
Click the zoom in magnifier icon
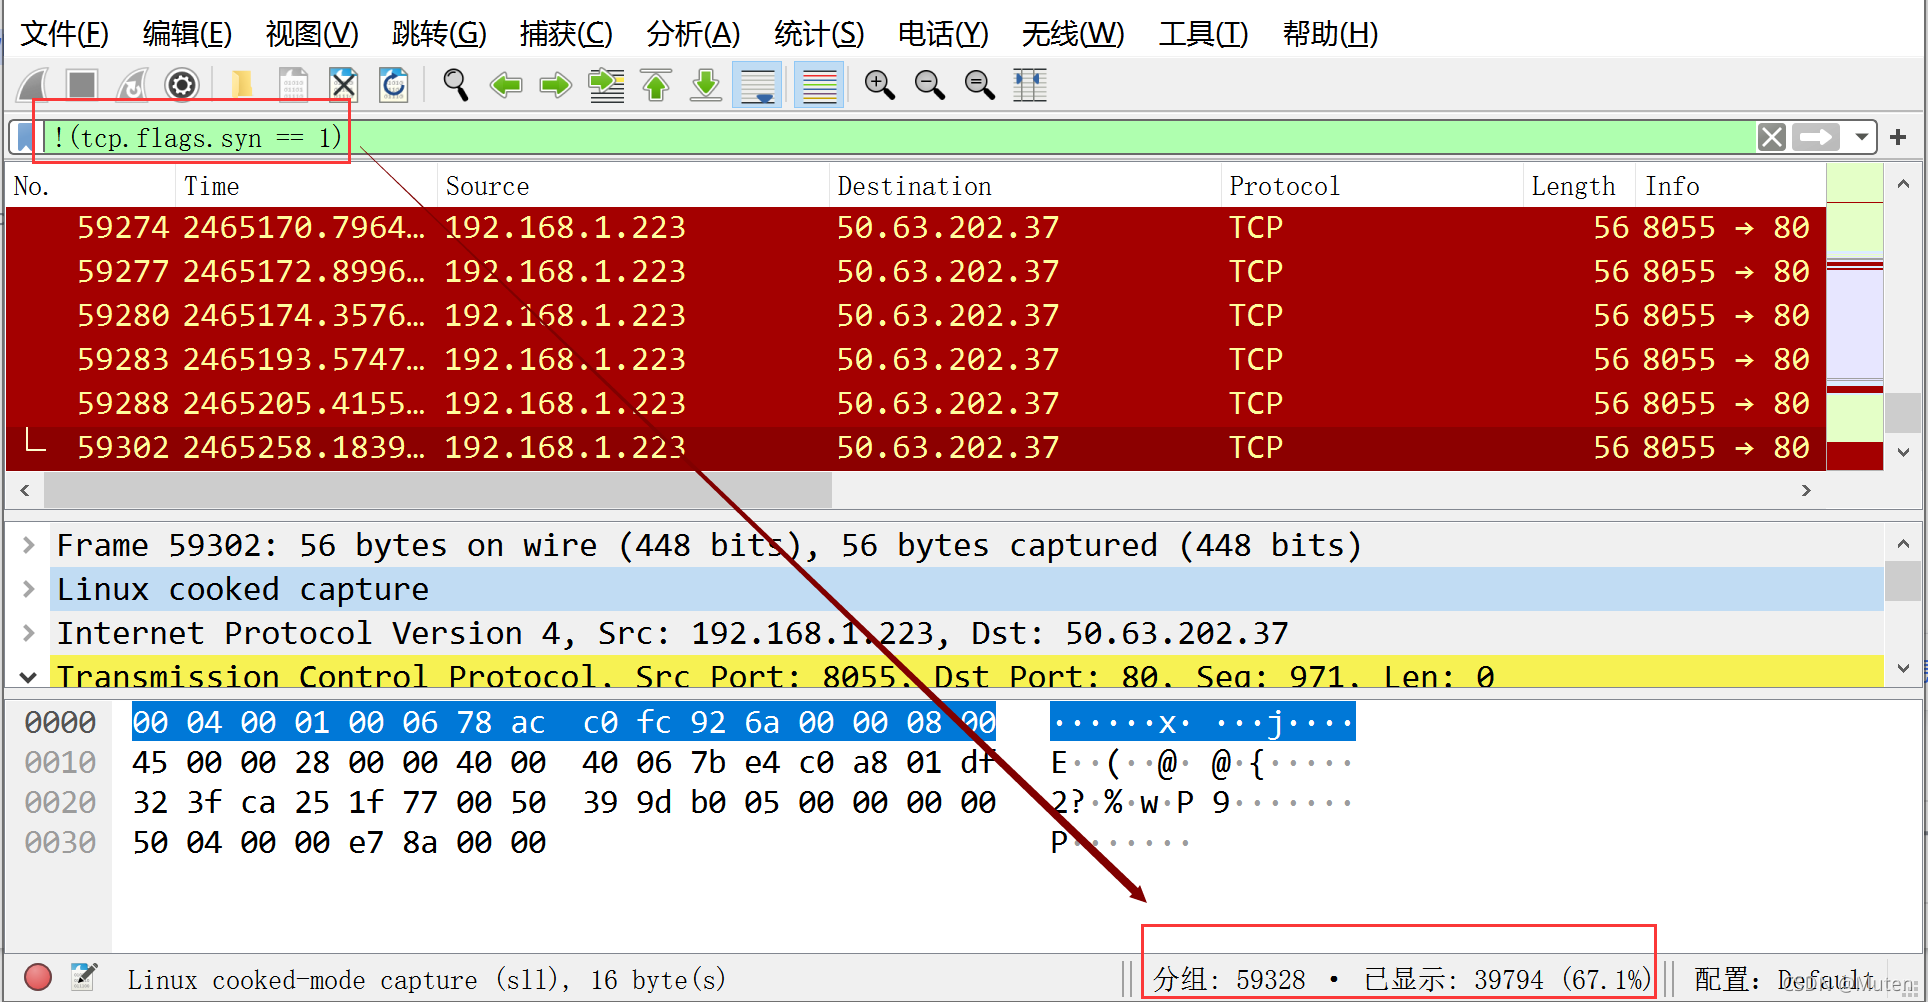point(880,85)
